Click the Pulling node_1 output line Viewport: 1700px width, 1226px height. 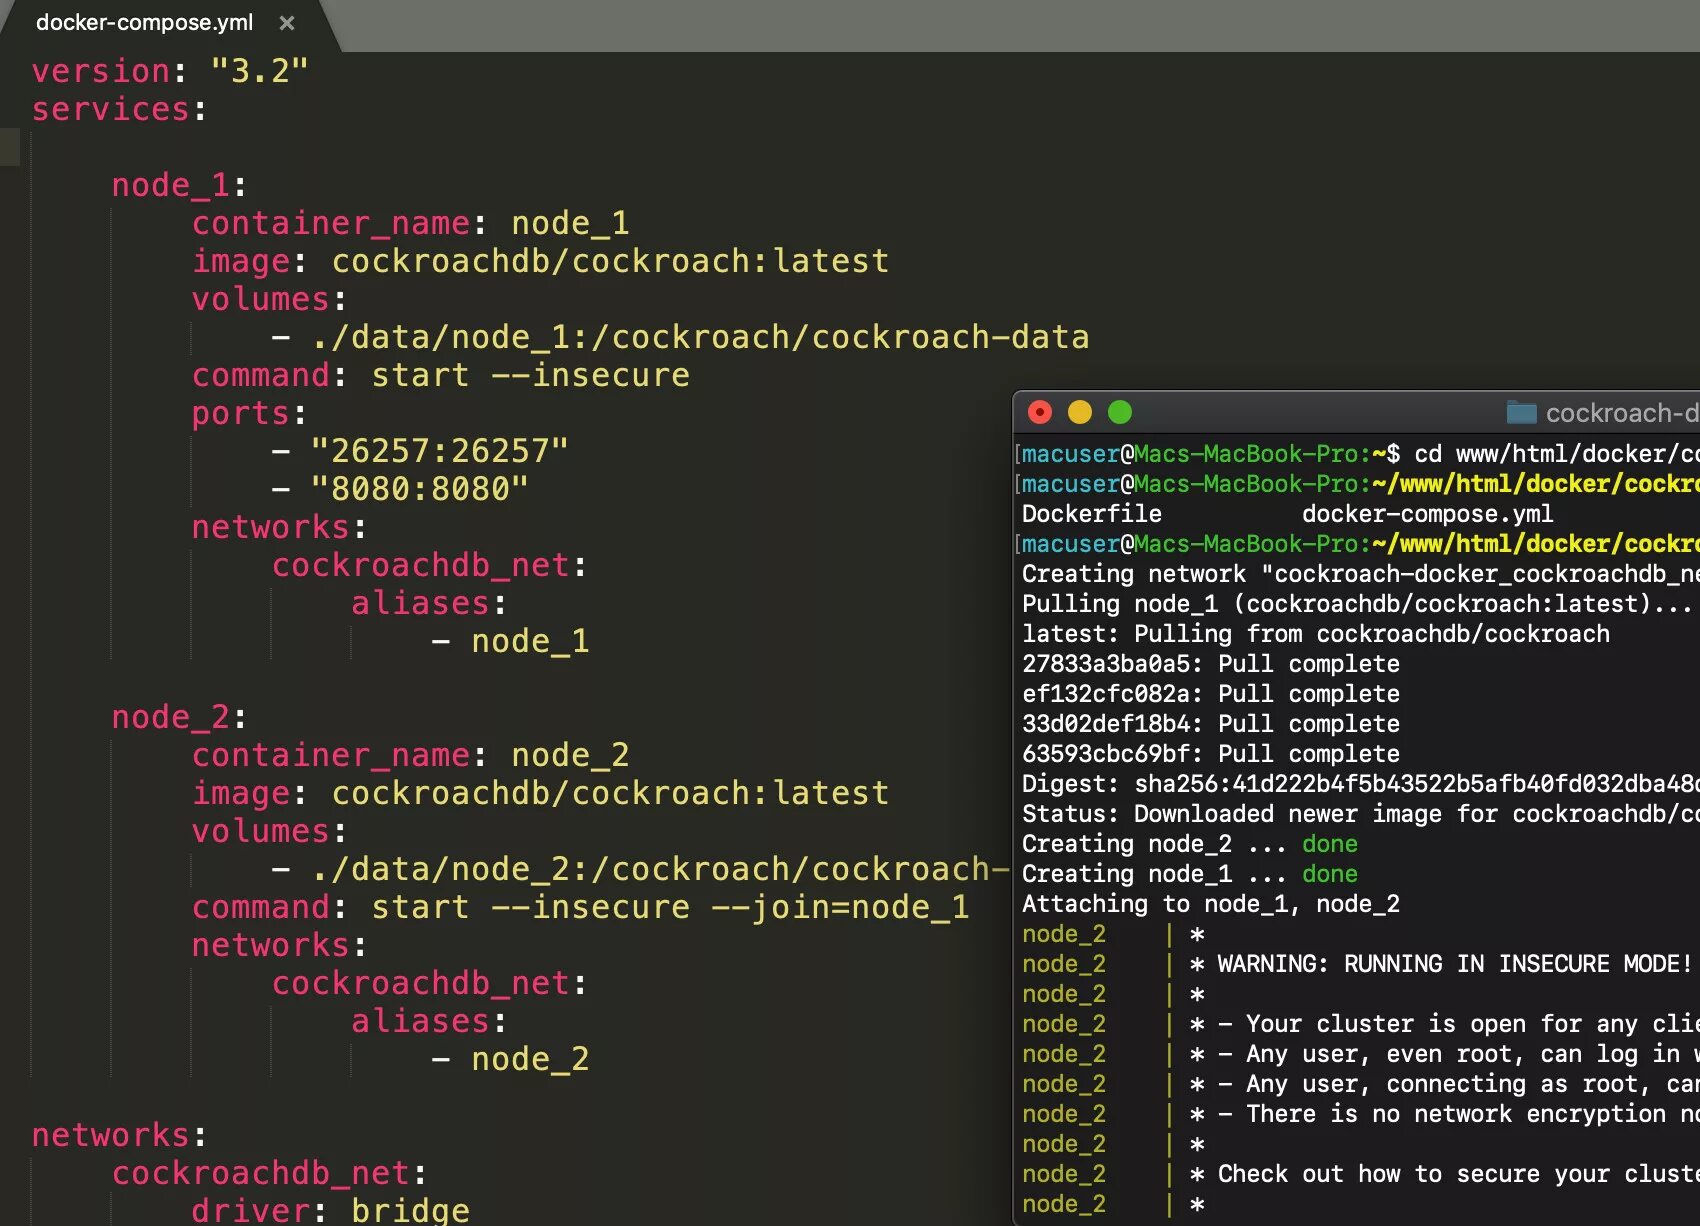click(x=1357, y=604)
